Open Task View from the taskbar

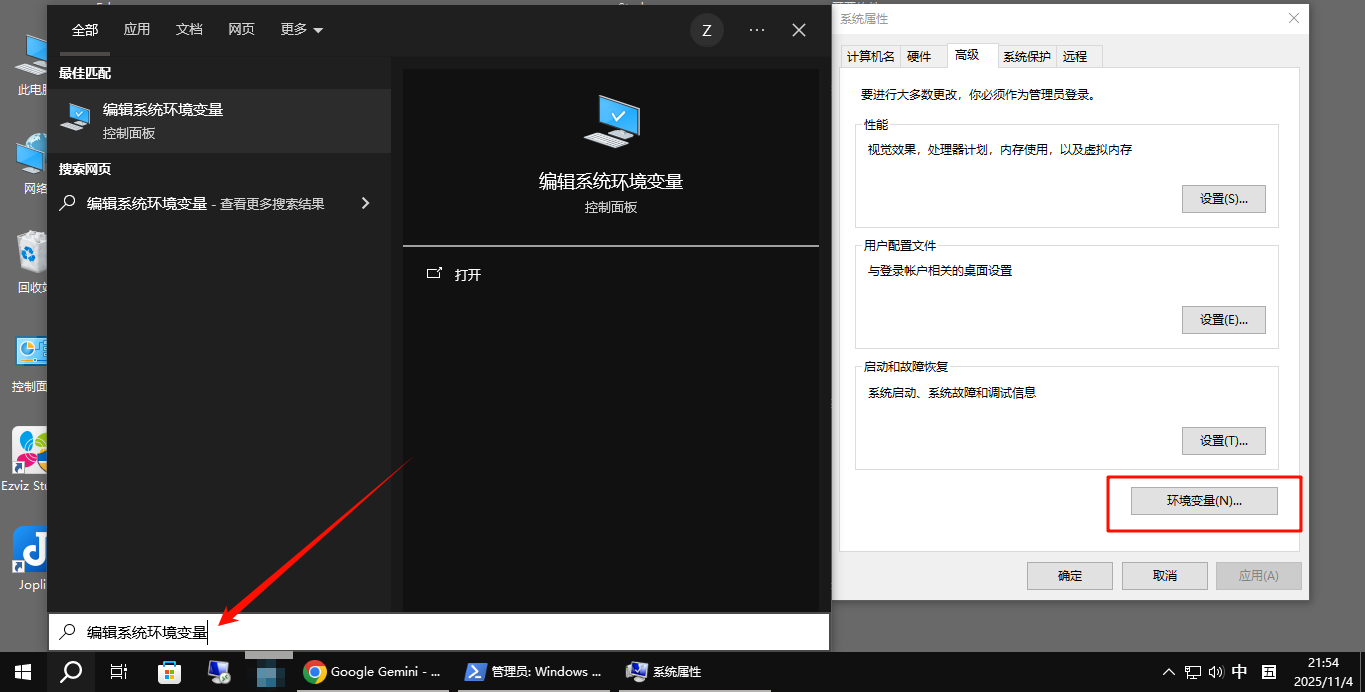(x=118, y=672)
